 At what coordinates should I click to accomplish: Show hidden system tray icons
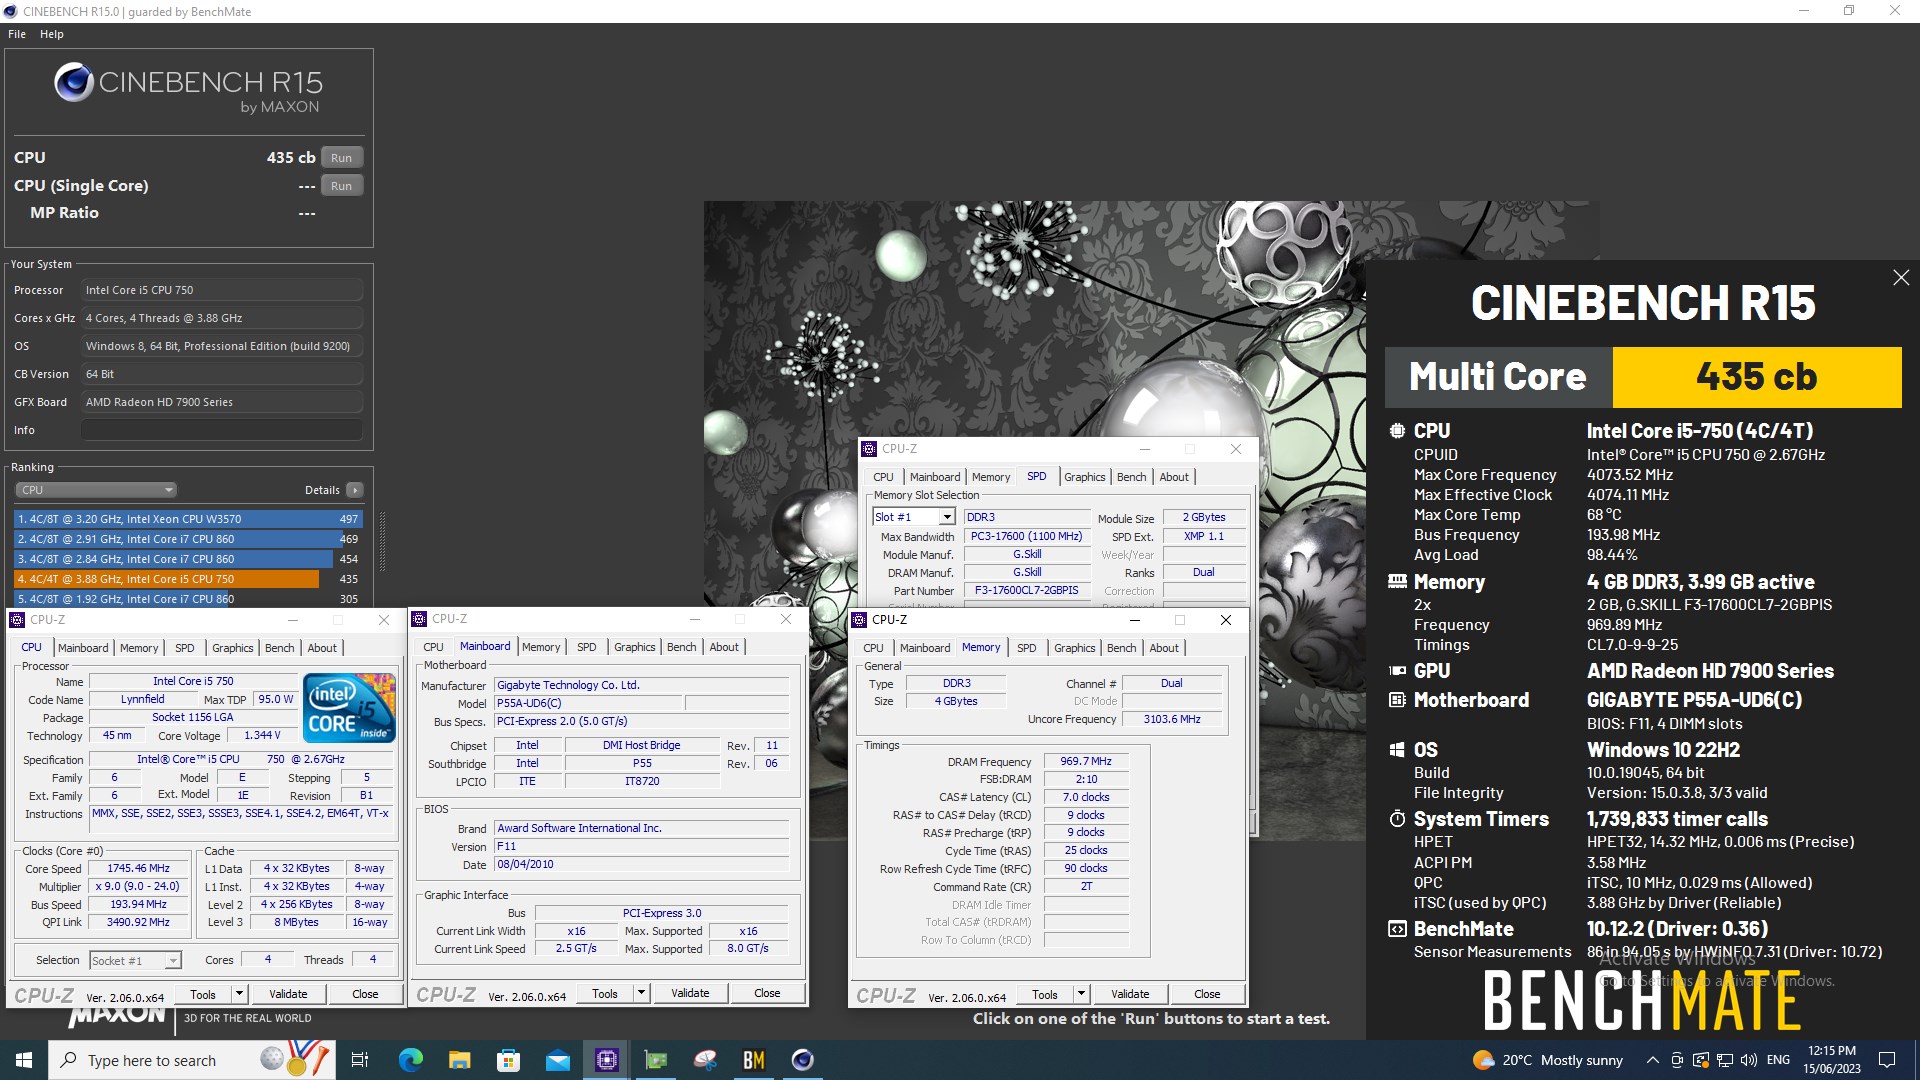[x=1652, y=1060]
